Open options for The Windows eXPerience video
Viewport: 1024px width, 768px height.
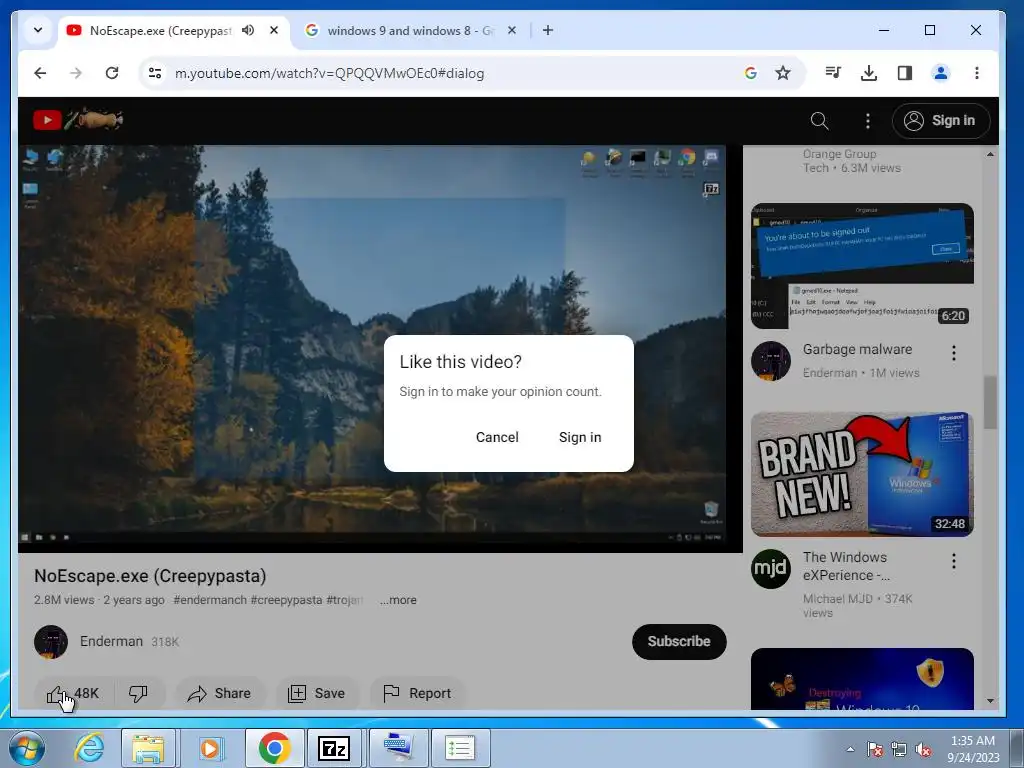[x=953, y=561]
